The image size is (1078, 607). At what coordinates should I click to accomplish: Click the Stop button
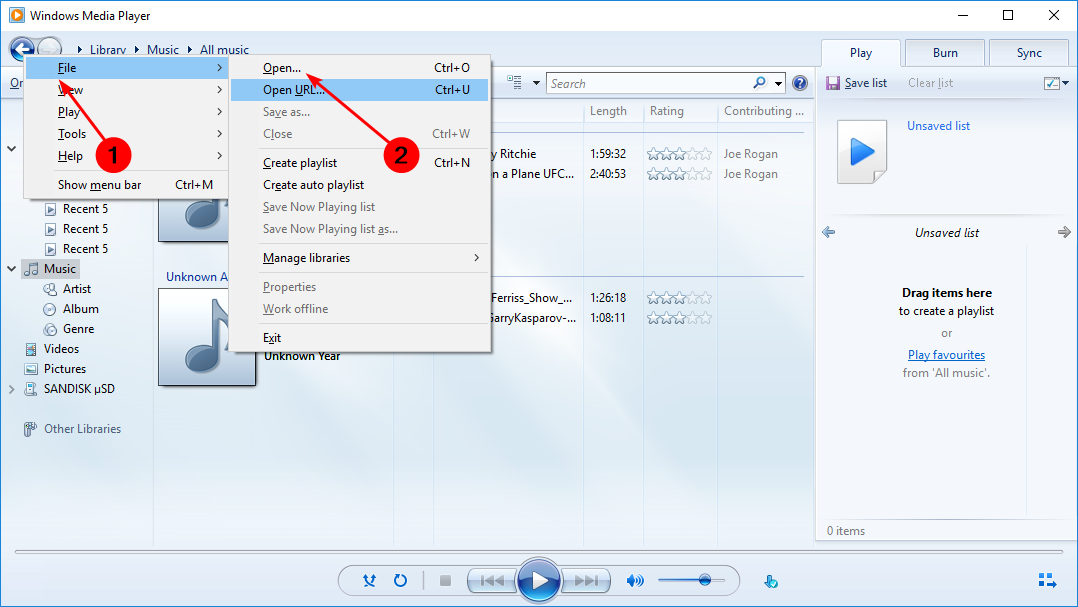(446, 581)
